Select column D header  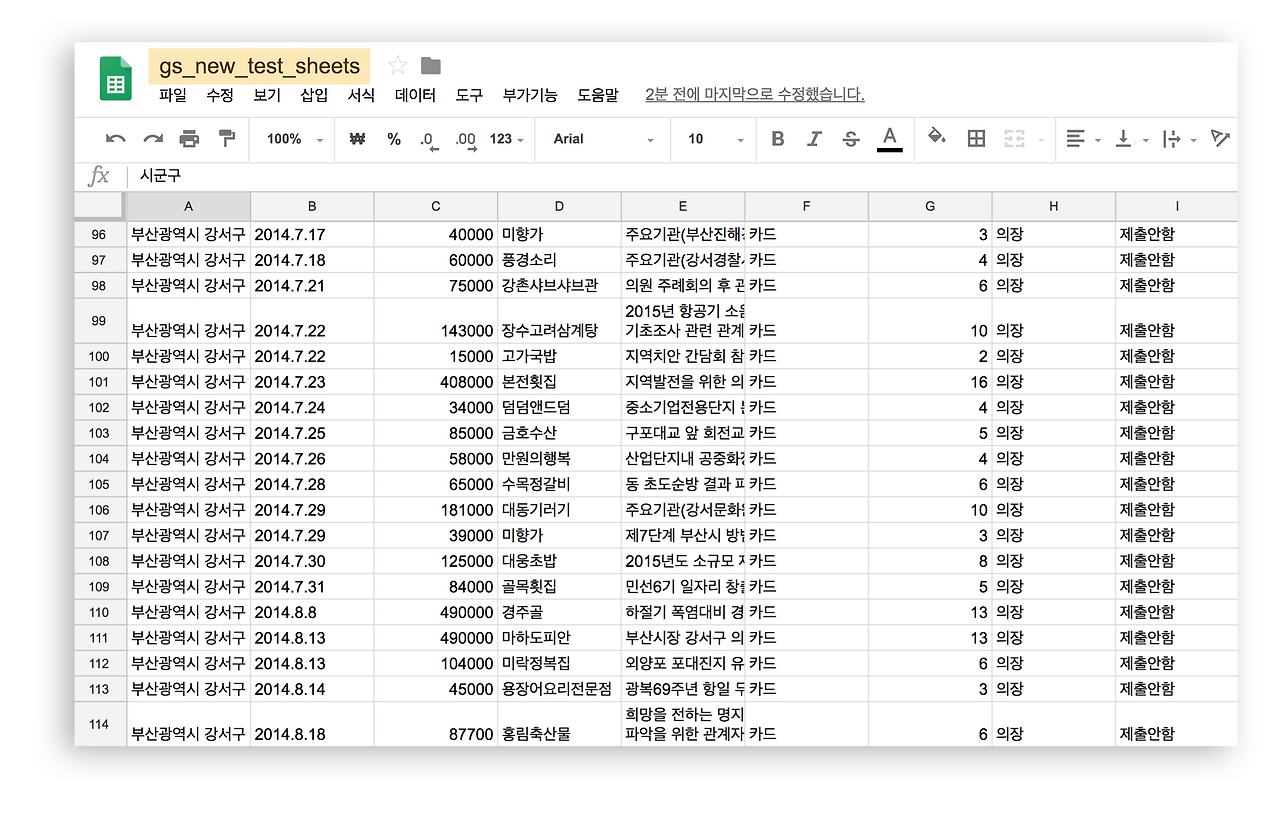click(559, 206)
